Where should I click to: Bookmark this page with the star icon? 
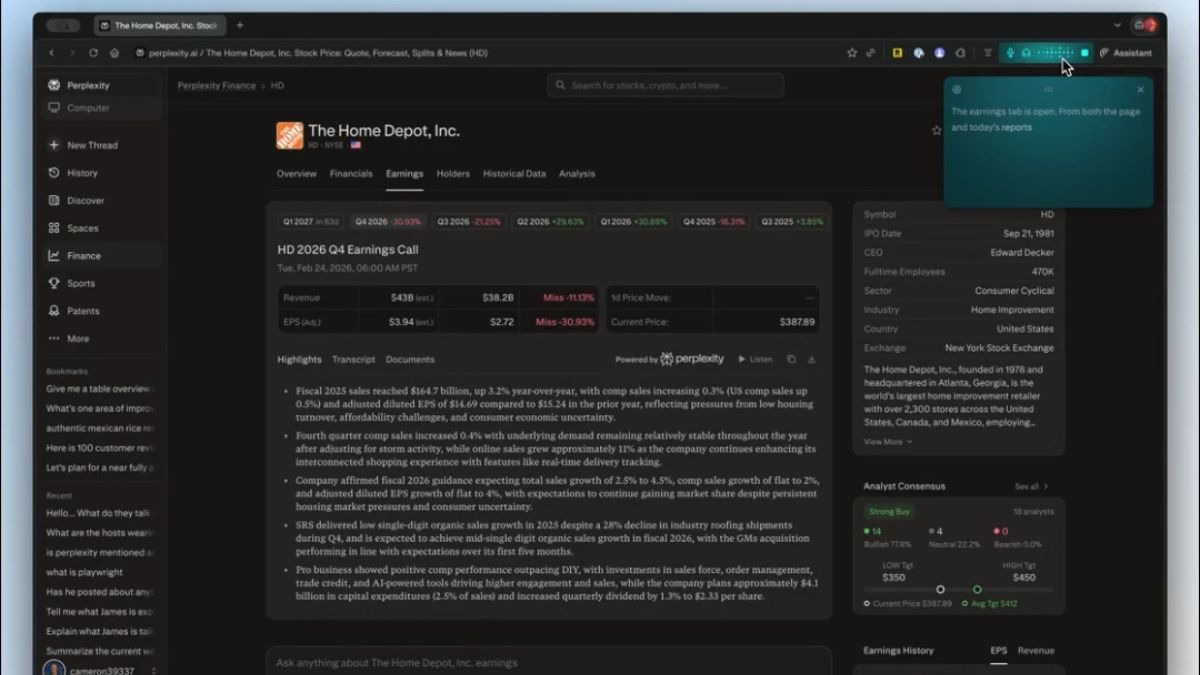(x=852, y=53)
